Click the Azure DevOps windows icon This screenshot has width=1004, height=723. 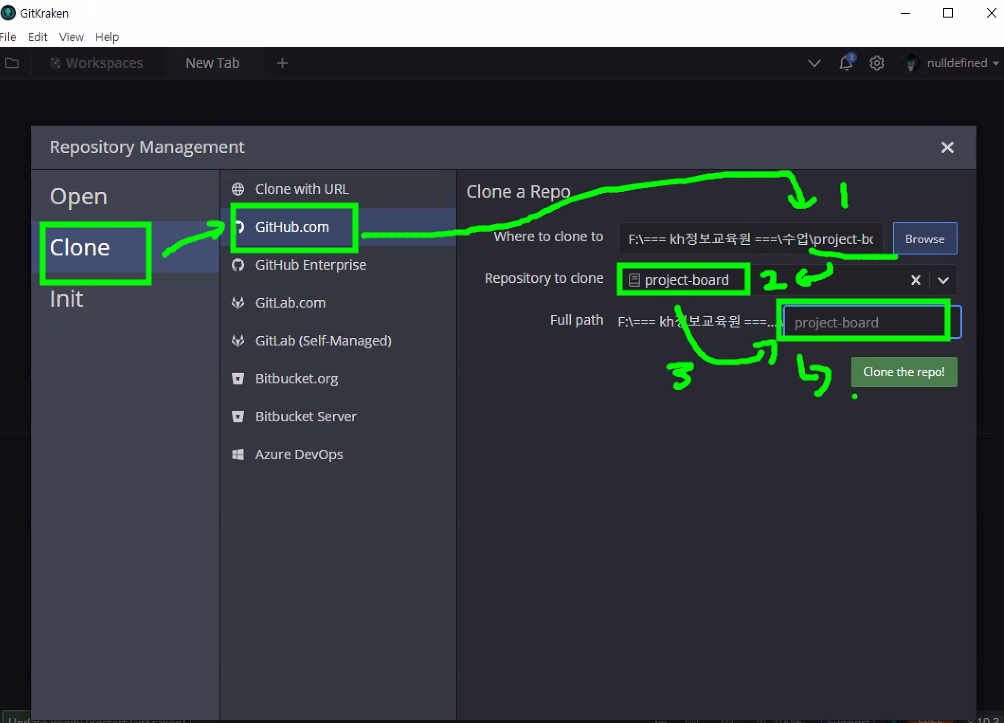pyautogui.click(x=238, y=454)
